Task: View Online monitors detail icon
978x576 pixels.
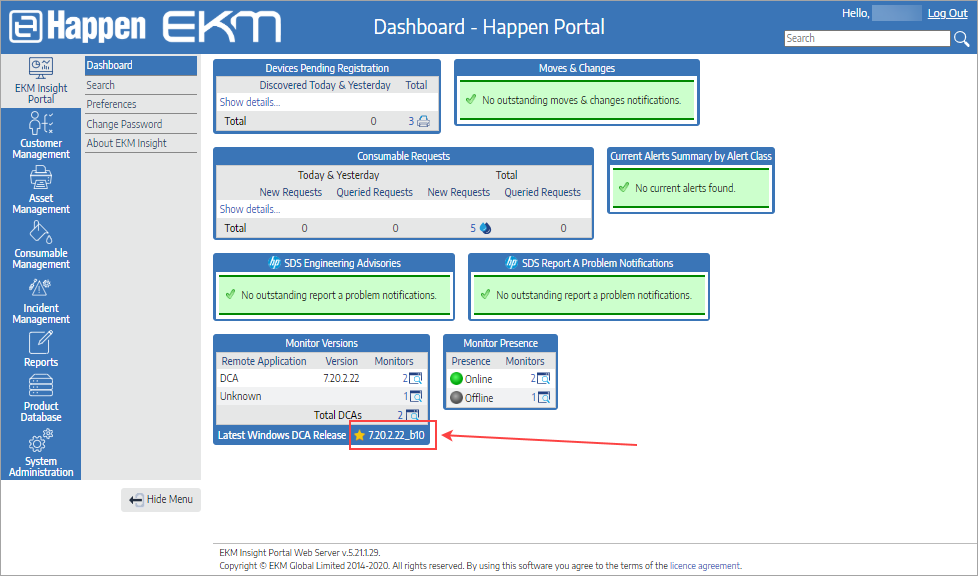Action: 543,379
